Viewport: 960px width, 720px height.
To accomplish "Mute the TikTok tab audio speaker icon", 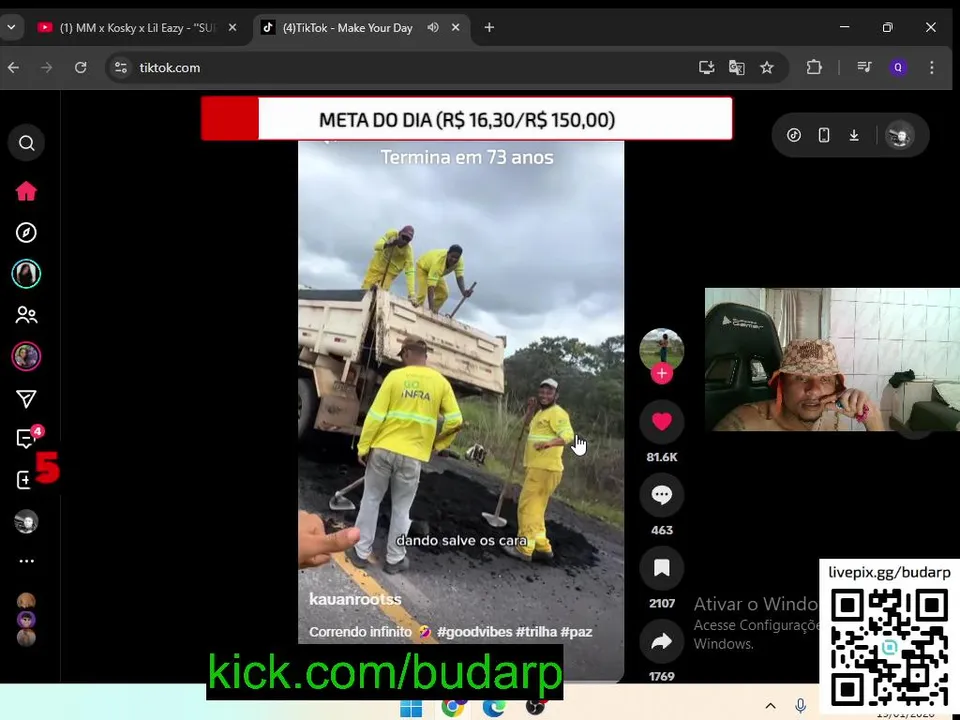I will tap(433, 28).
